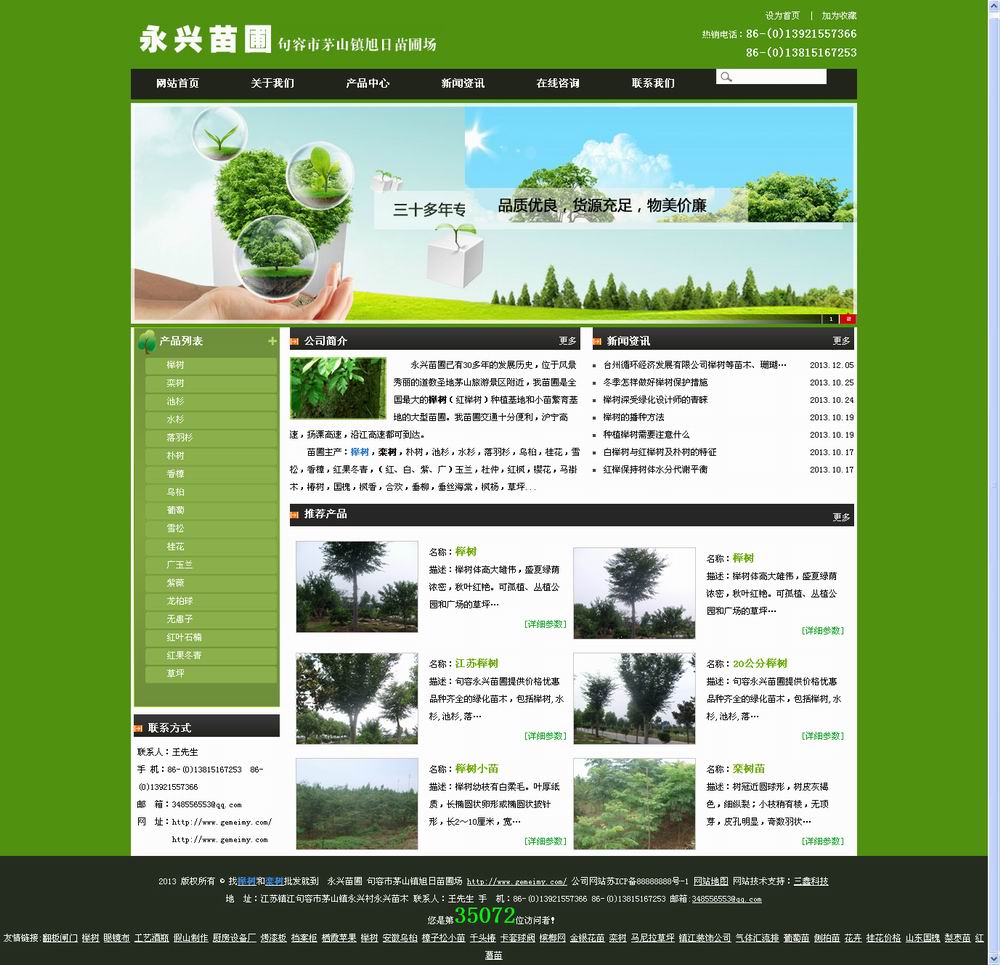Expand 更多 in the 新闻资讯 panel
The width and height of the screenshot is (1000, 965).
(x=841, y=341)
